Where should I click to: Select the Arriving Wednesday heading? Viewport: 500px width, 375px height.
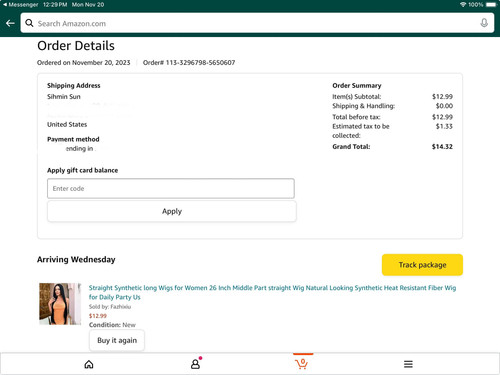click(x=76, y=259)
